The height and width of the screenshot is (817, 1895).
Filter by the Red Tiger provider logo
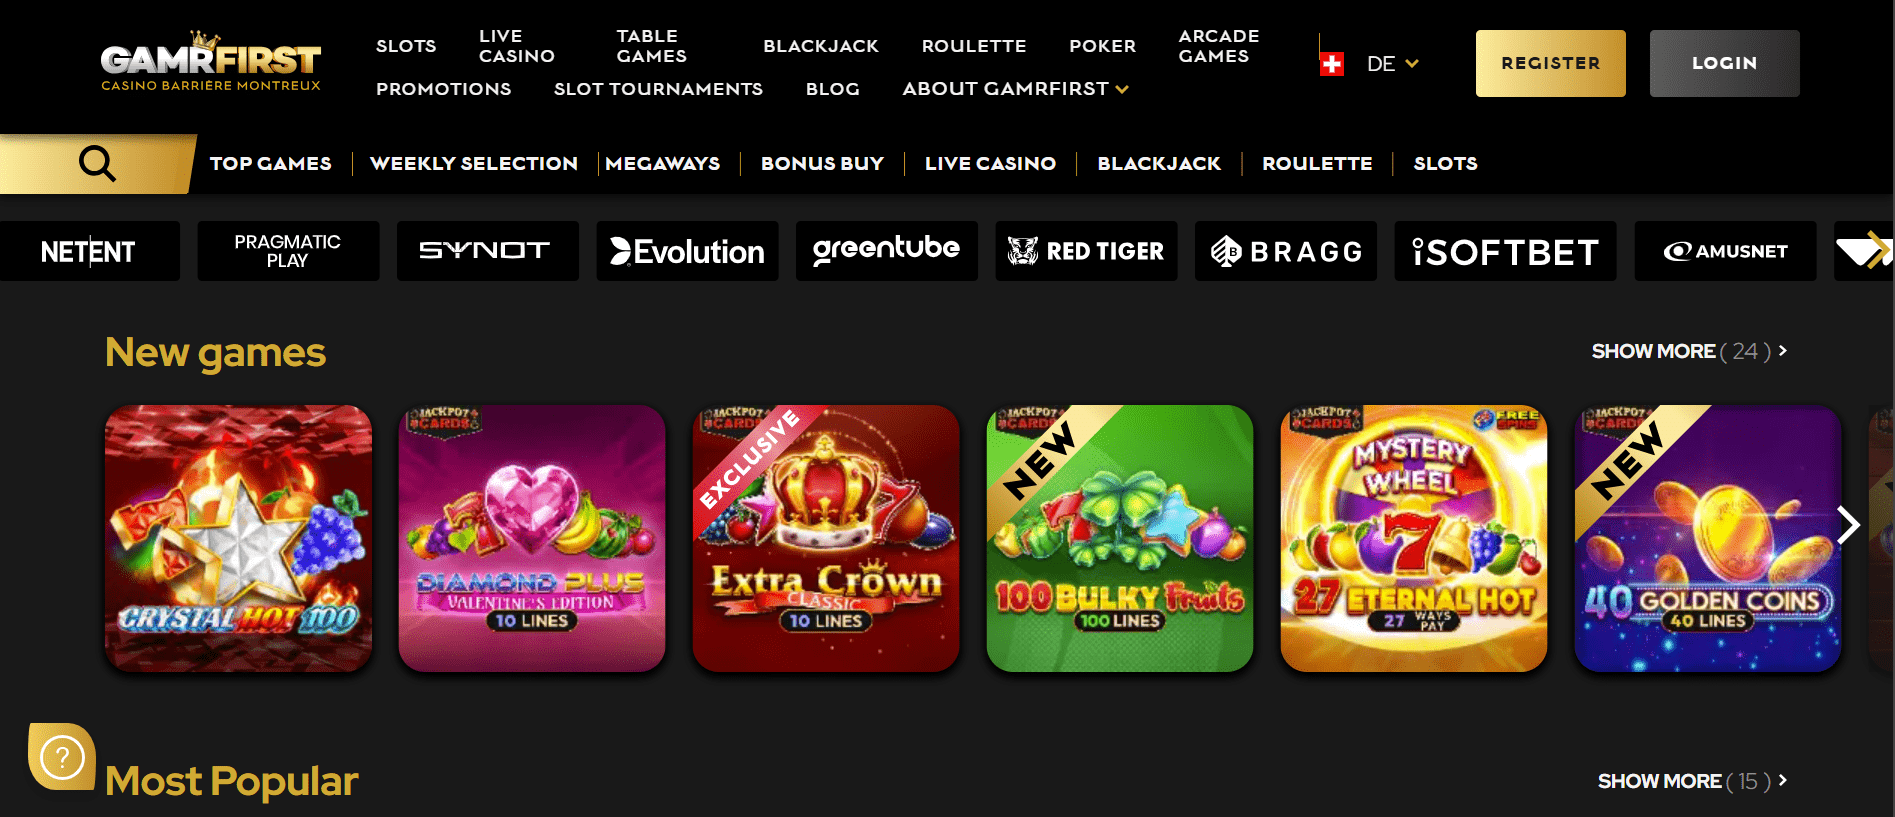coord(1086,251)
